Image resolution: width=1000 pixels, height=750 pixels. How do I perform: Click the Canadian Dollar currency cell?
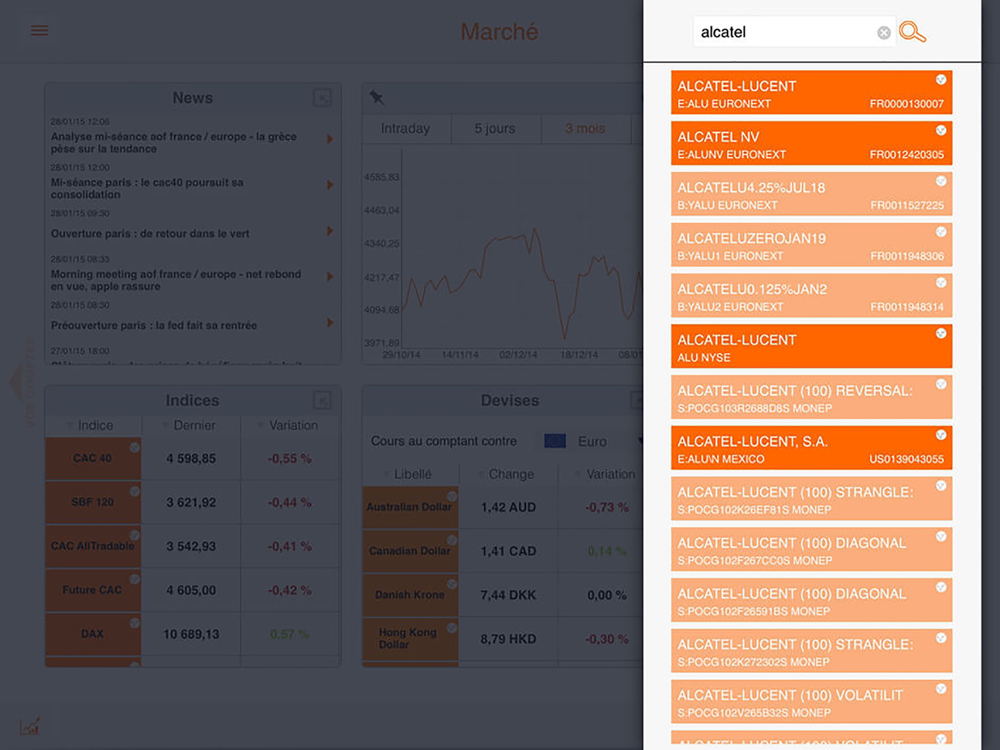(410, 551)
